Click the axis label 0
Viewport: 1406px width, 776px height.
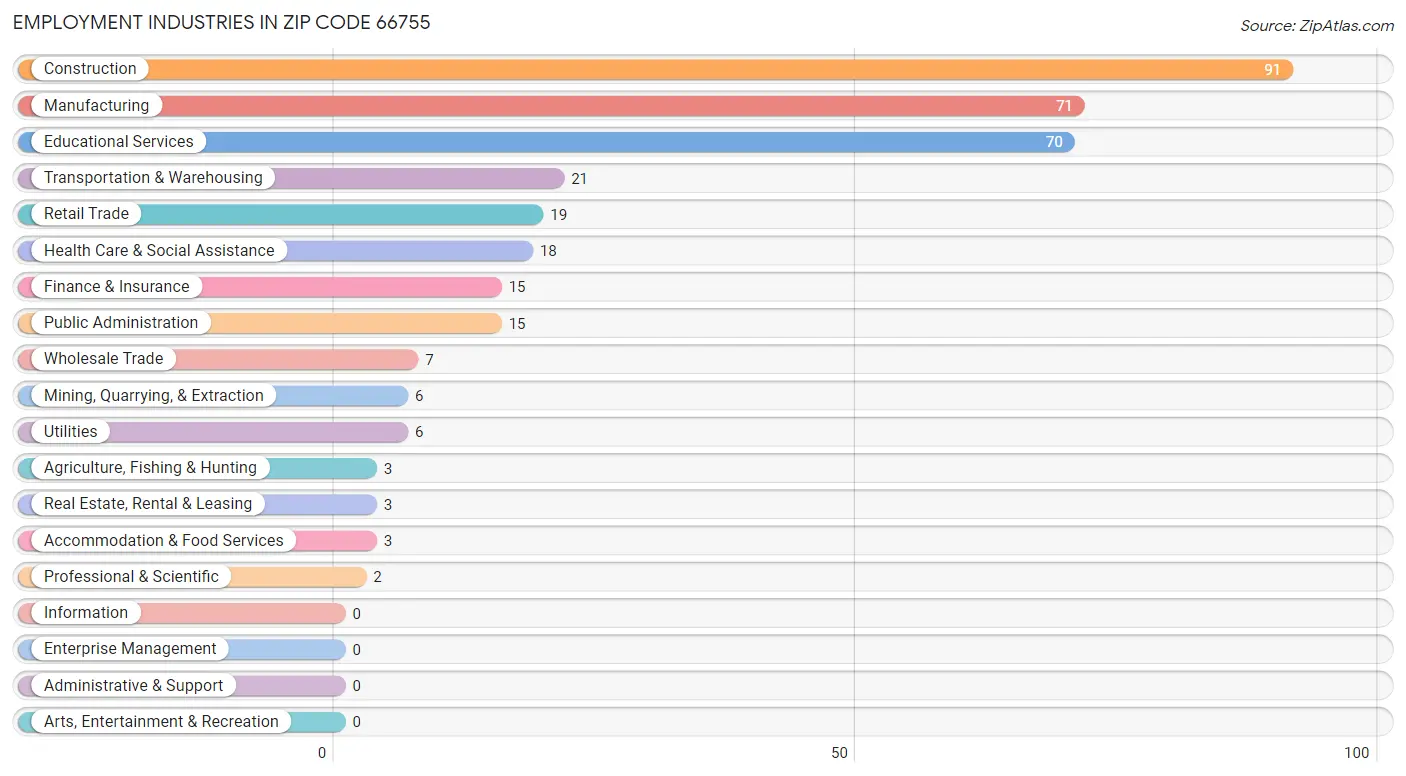coord(322,753)
